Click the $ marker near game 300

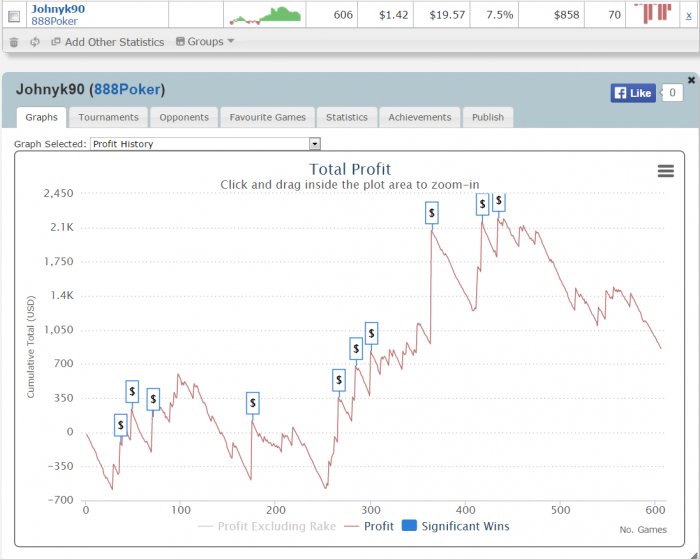click(x=371, y=334)
